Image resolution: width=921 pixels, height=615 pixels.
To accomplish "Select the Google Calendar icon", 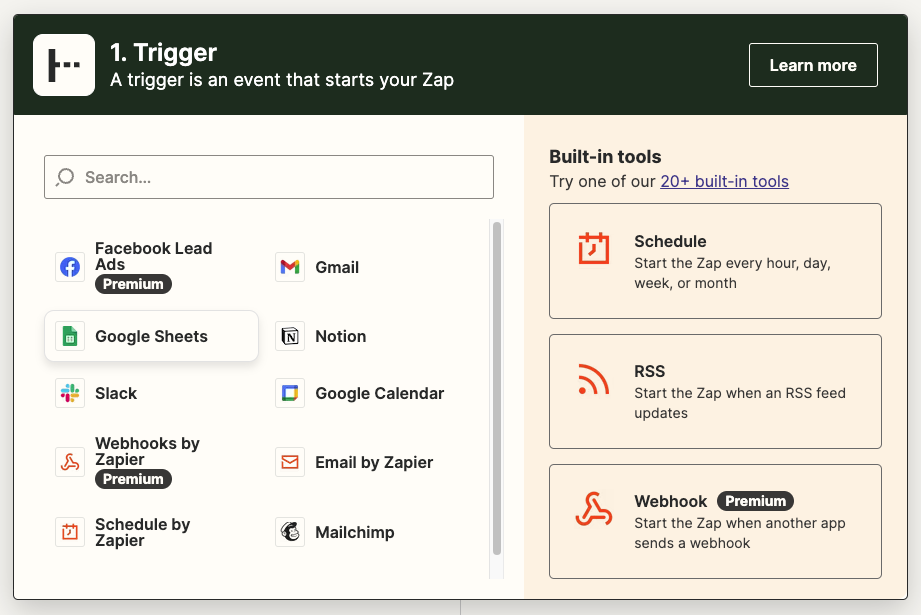I will point(290,393).
